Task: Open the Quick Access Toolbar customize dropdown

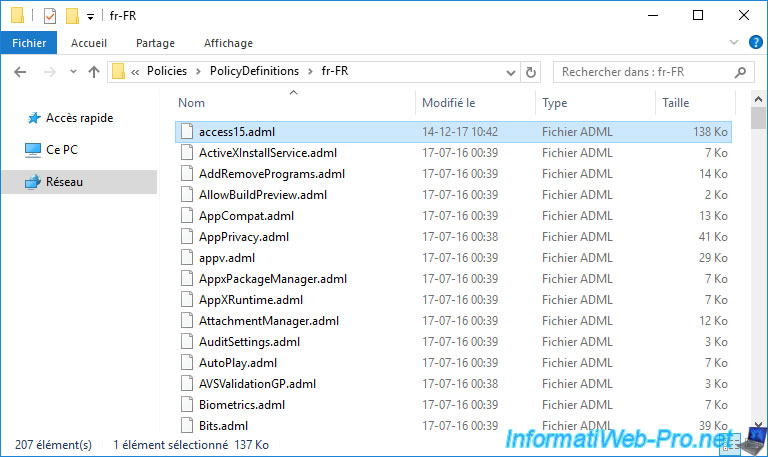Action: coord(90,17)
